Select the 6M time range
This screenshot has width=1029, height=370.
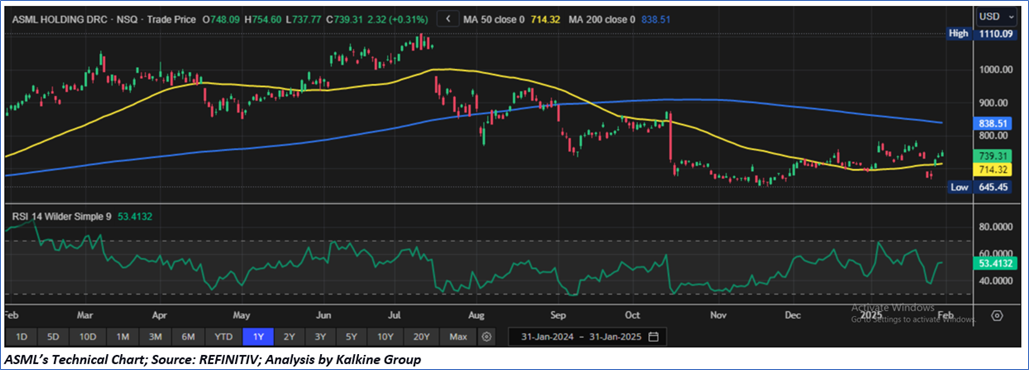point(188,337)
